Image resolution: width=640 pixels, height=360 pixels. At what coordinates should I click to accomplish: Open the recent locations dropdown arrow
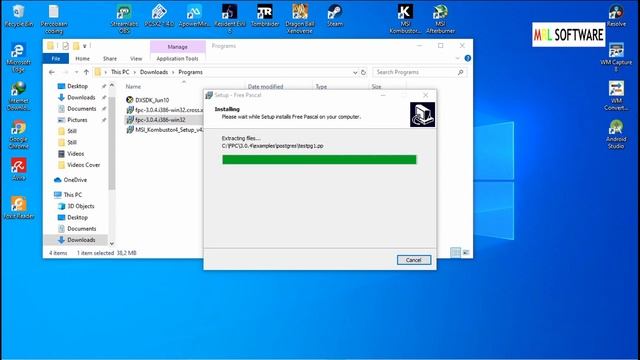[x=76, y=72]
